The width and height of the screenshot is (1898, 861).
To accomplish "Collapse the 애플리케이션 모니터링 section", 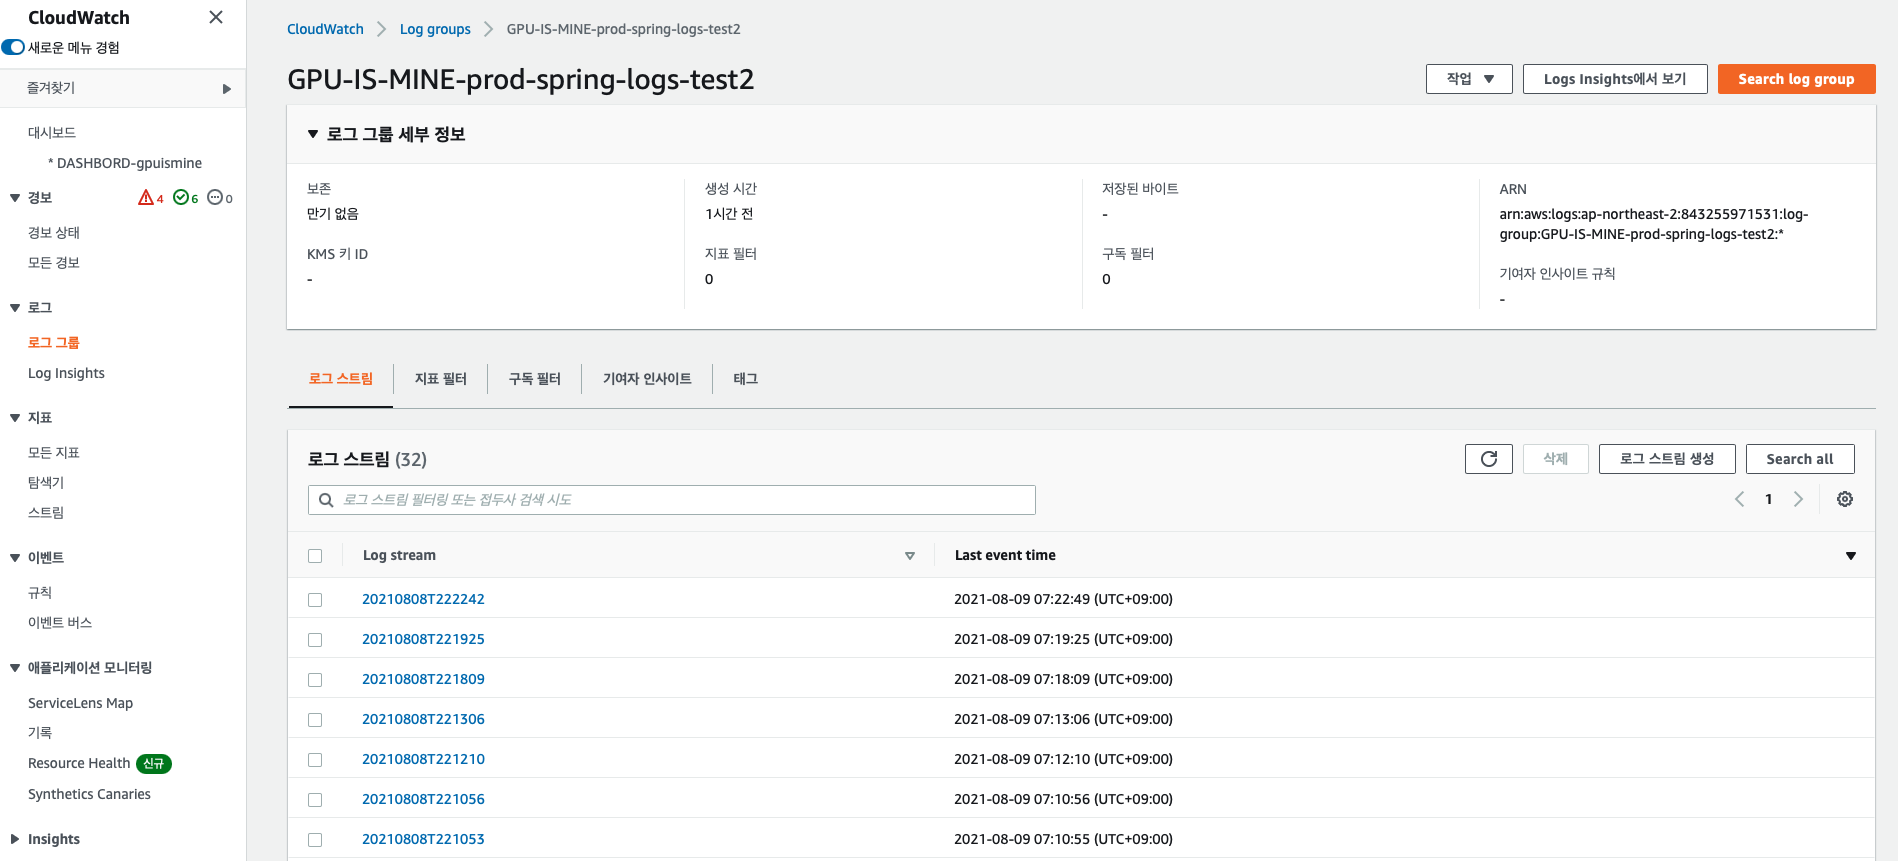I will pos(15,668).
